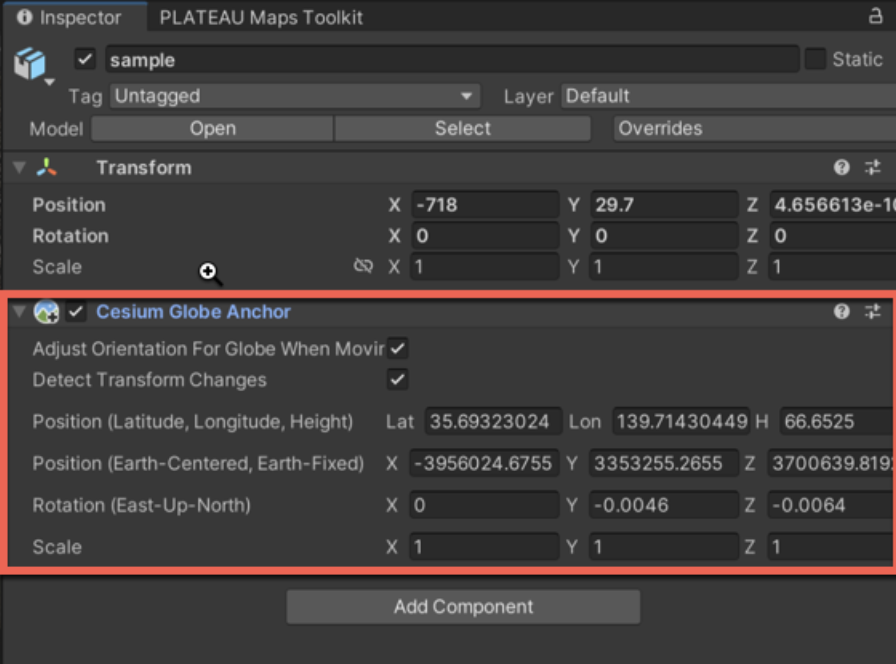Click ECEF X field -3956024.6755

[x=485, y=463]
